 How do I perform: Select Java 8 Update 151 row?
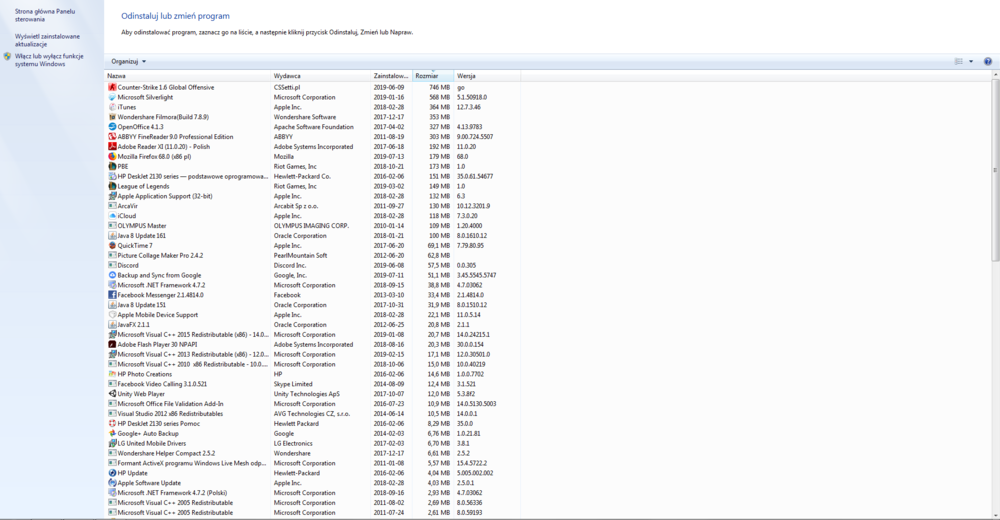312,305
